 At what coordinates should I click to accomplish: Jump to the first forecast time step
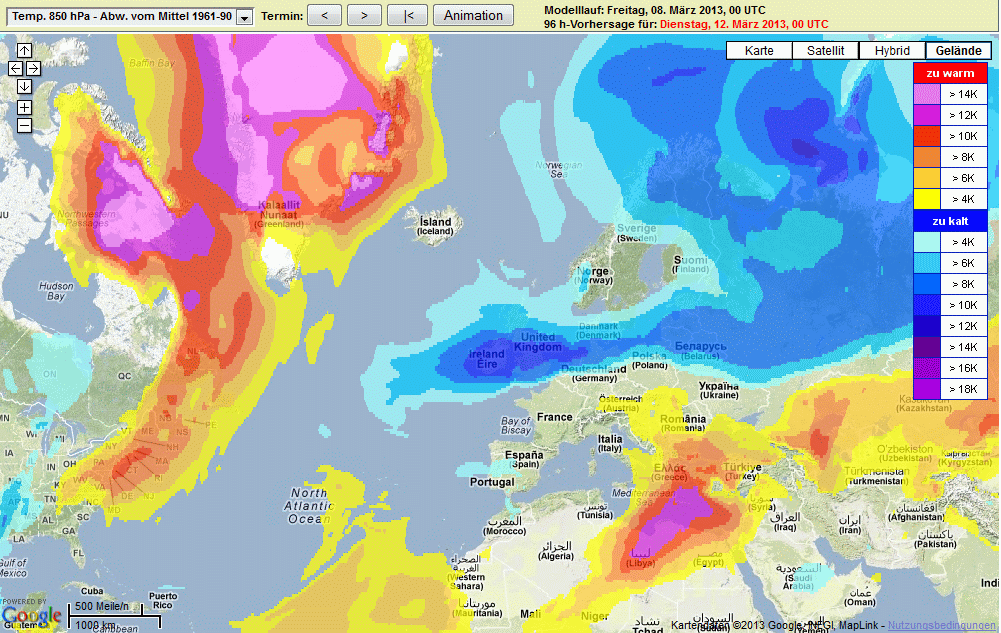click(x=407, y=15)
